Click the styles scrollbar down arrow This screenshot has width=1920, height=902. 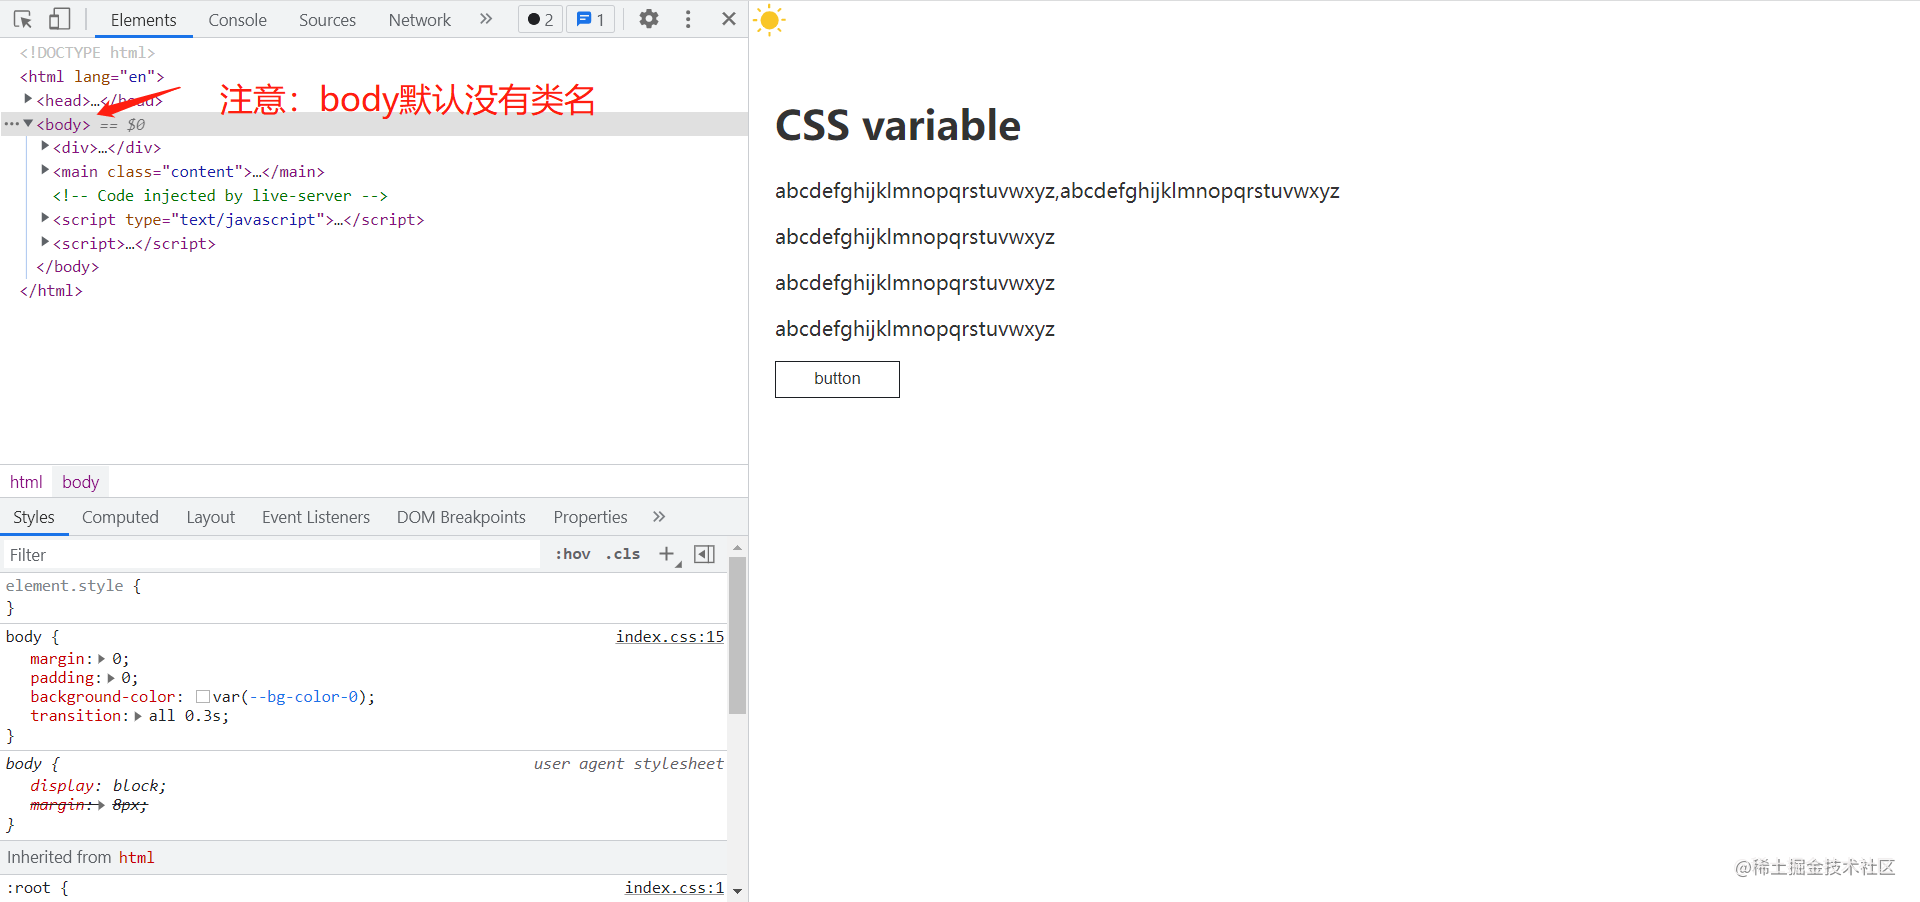pyautogui.click(x=738, y=890)
